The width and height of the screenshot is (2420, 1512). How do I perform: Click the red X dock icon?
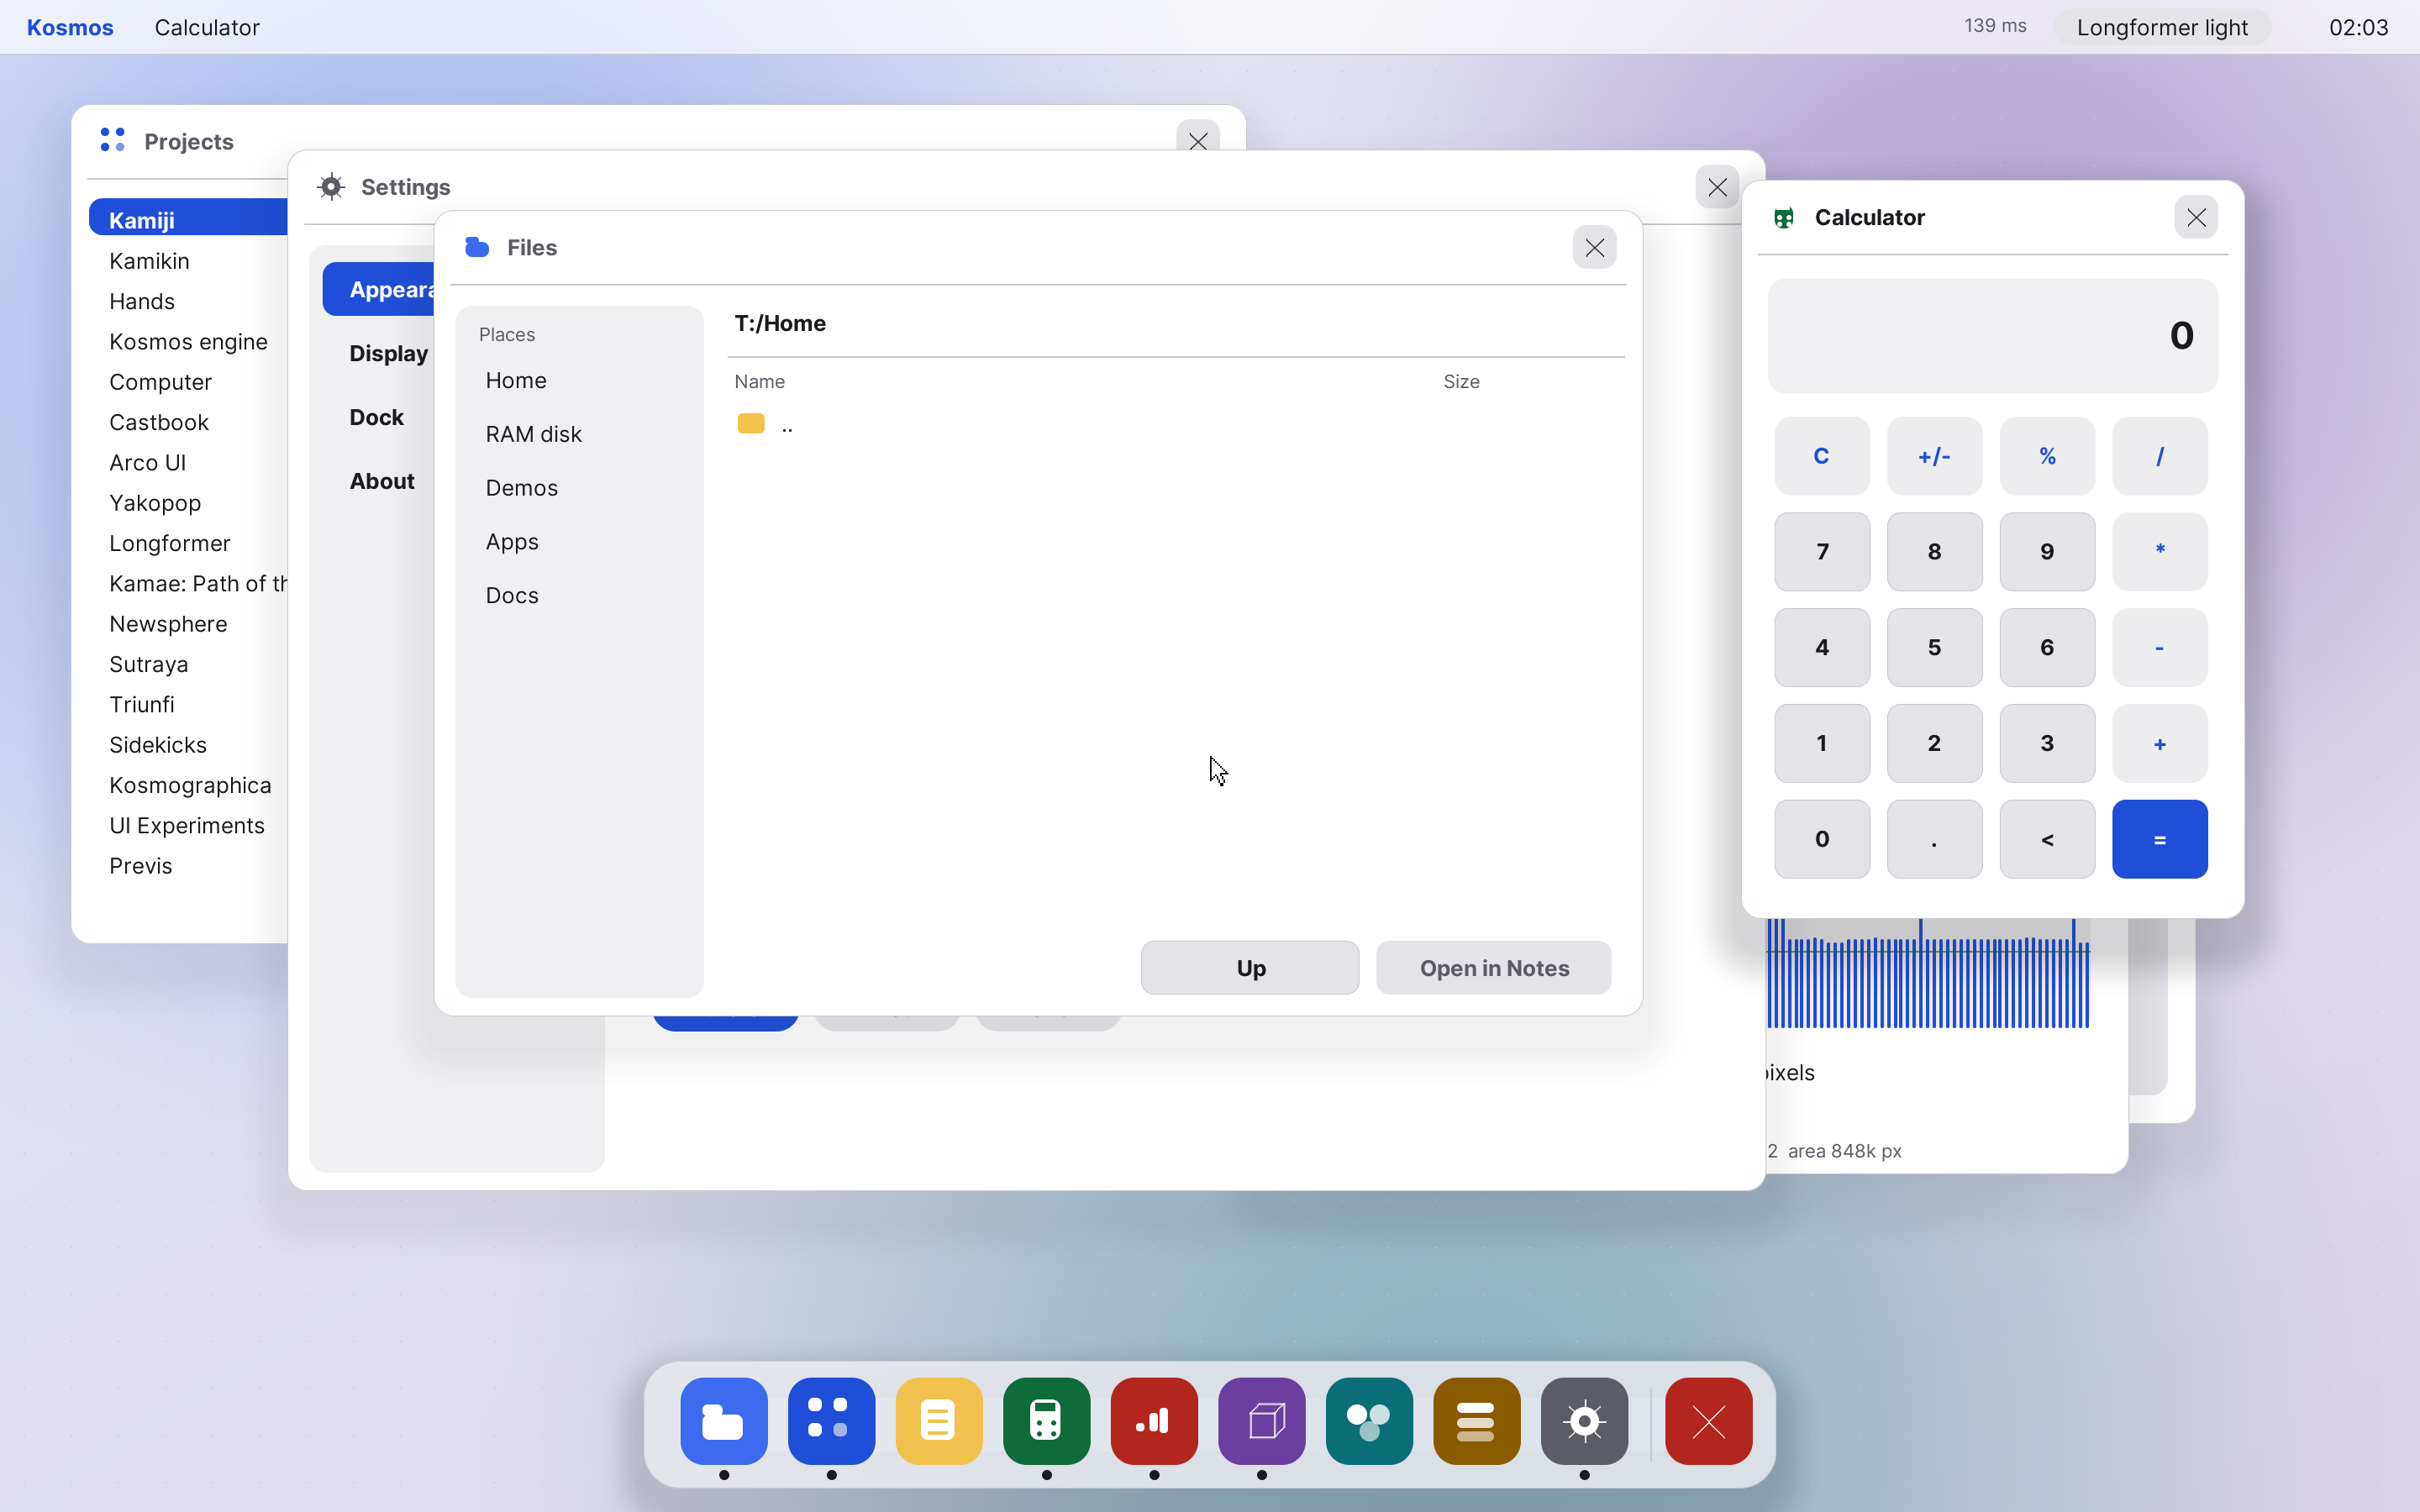tap(1708, 1420)
